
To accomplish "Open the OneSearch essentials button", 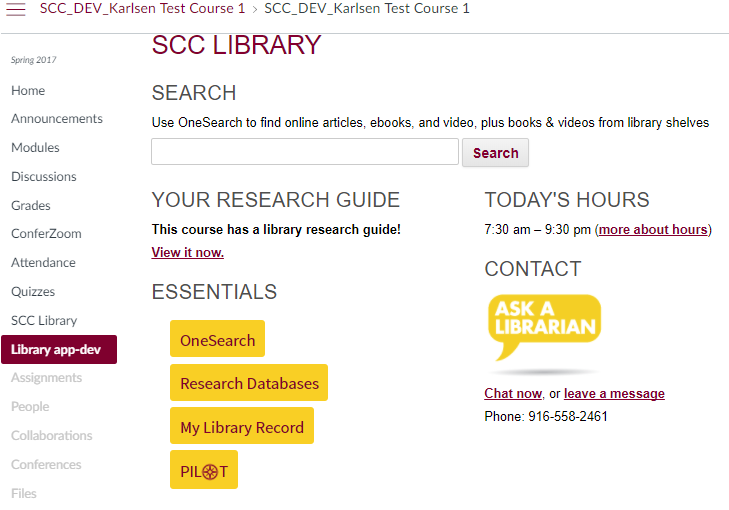I will click(x=217, y=339).
